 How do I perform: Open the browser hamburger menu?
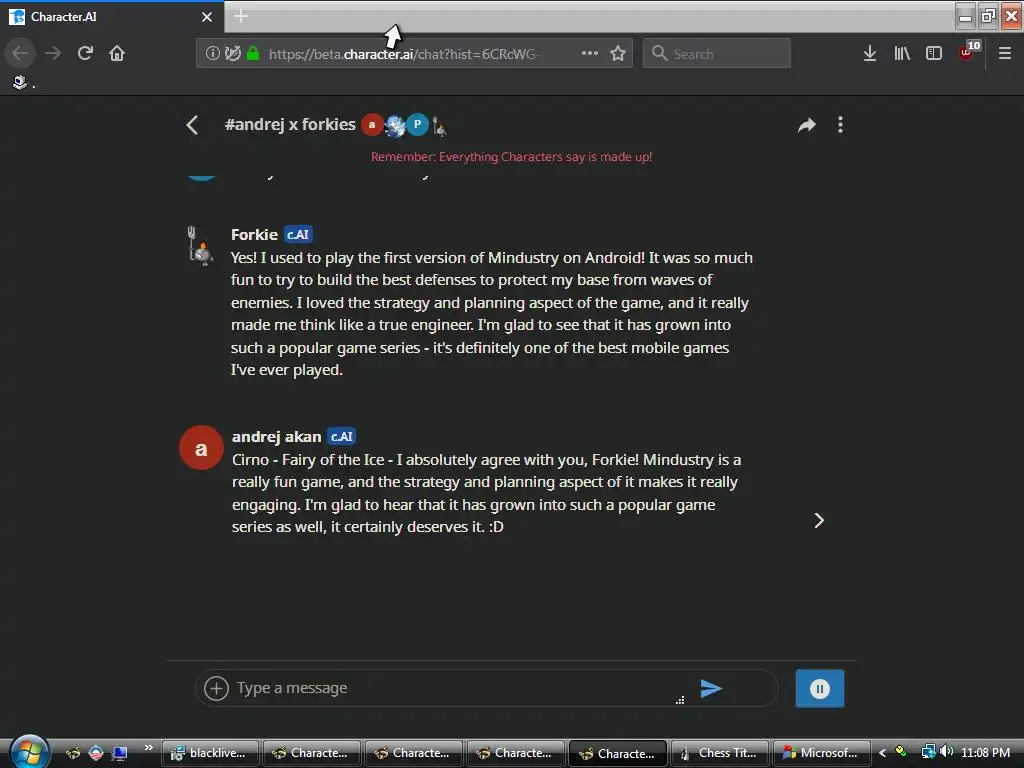1004,54
